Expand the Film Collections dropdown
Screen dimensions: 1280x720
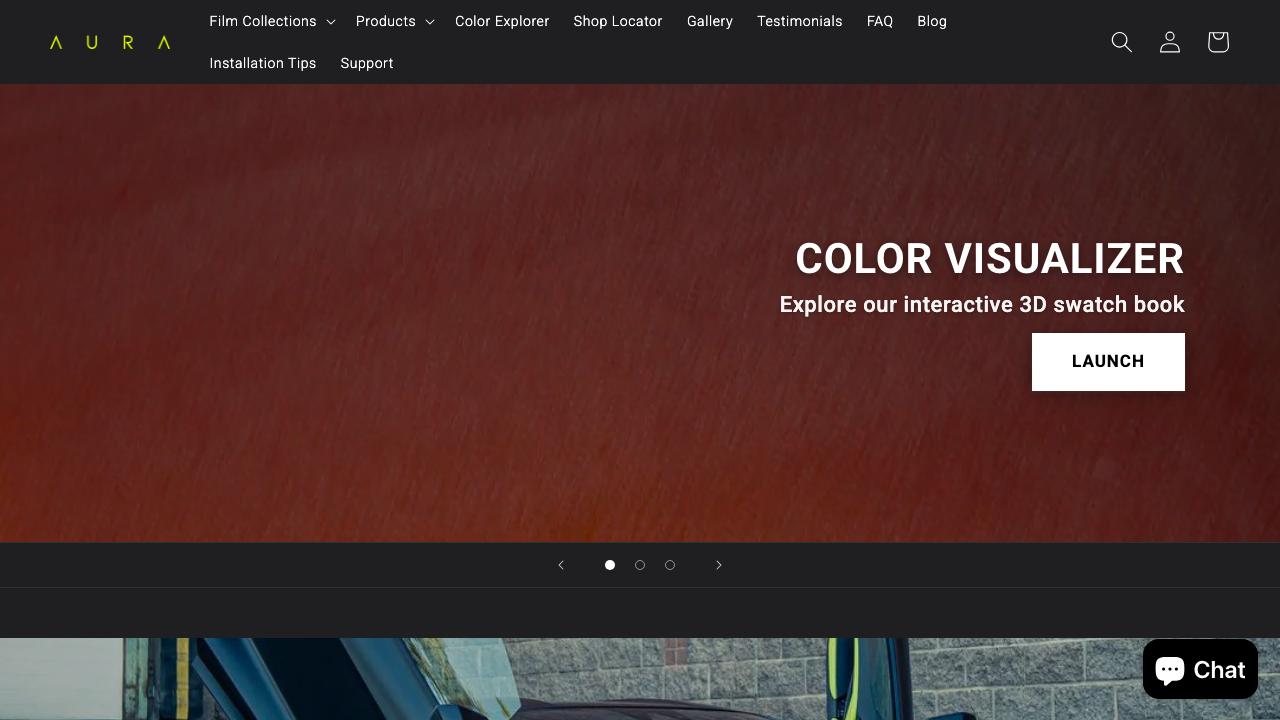click(x=271, y=21)
